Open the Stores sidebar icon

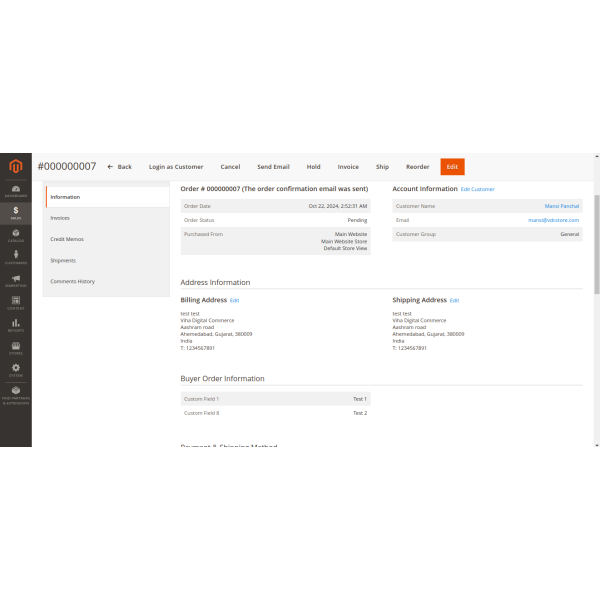(x=15, y=347)
